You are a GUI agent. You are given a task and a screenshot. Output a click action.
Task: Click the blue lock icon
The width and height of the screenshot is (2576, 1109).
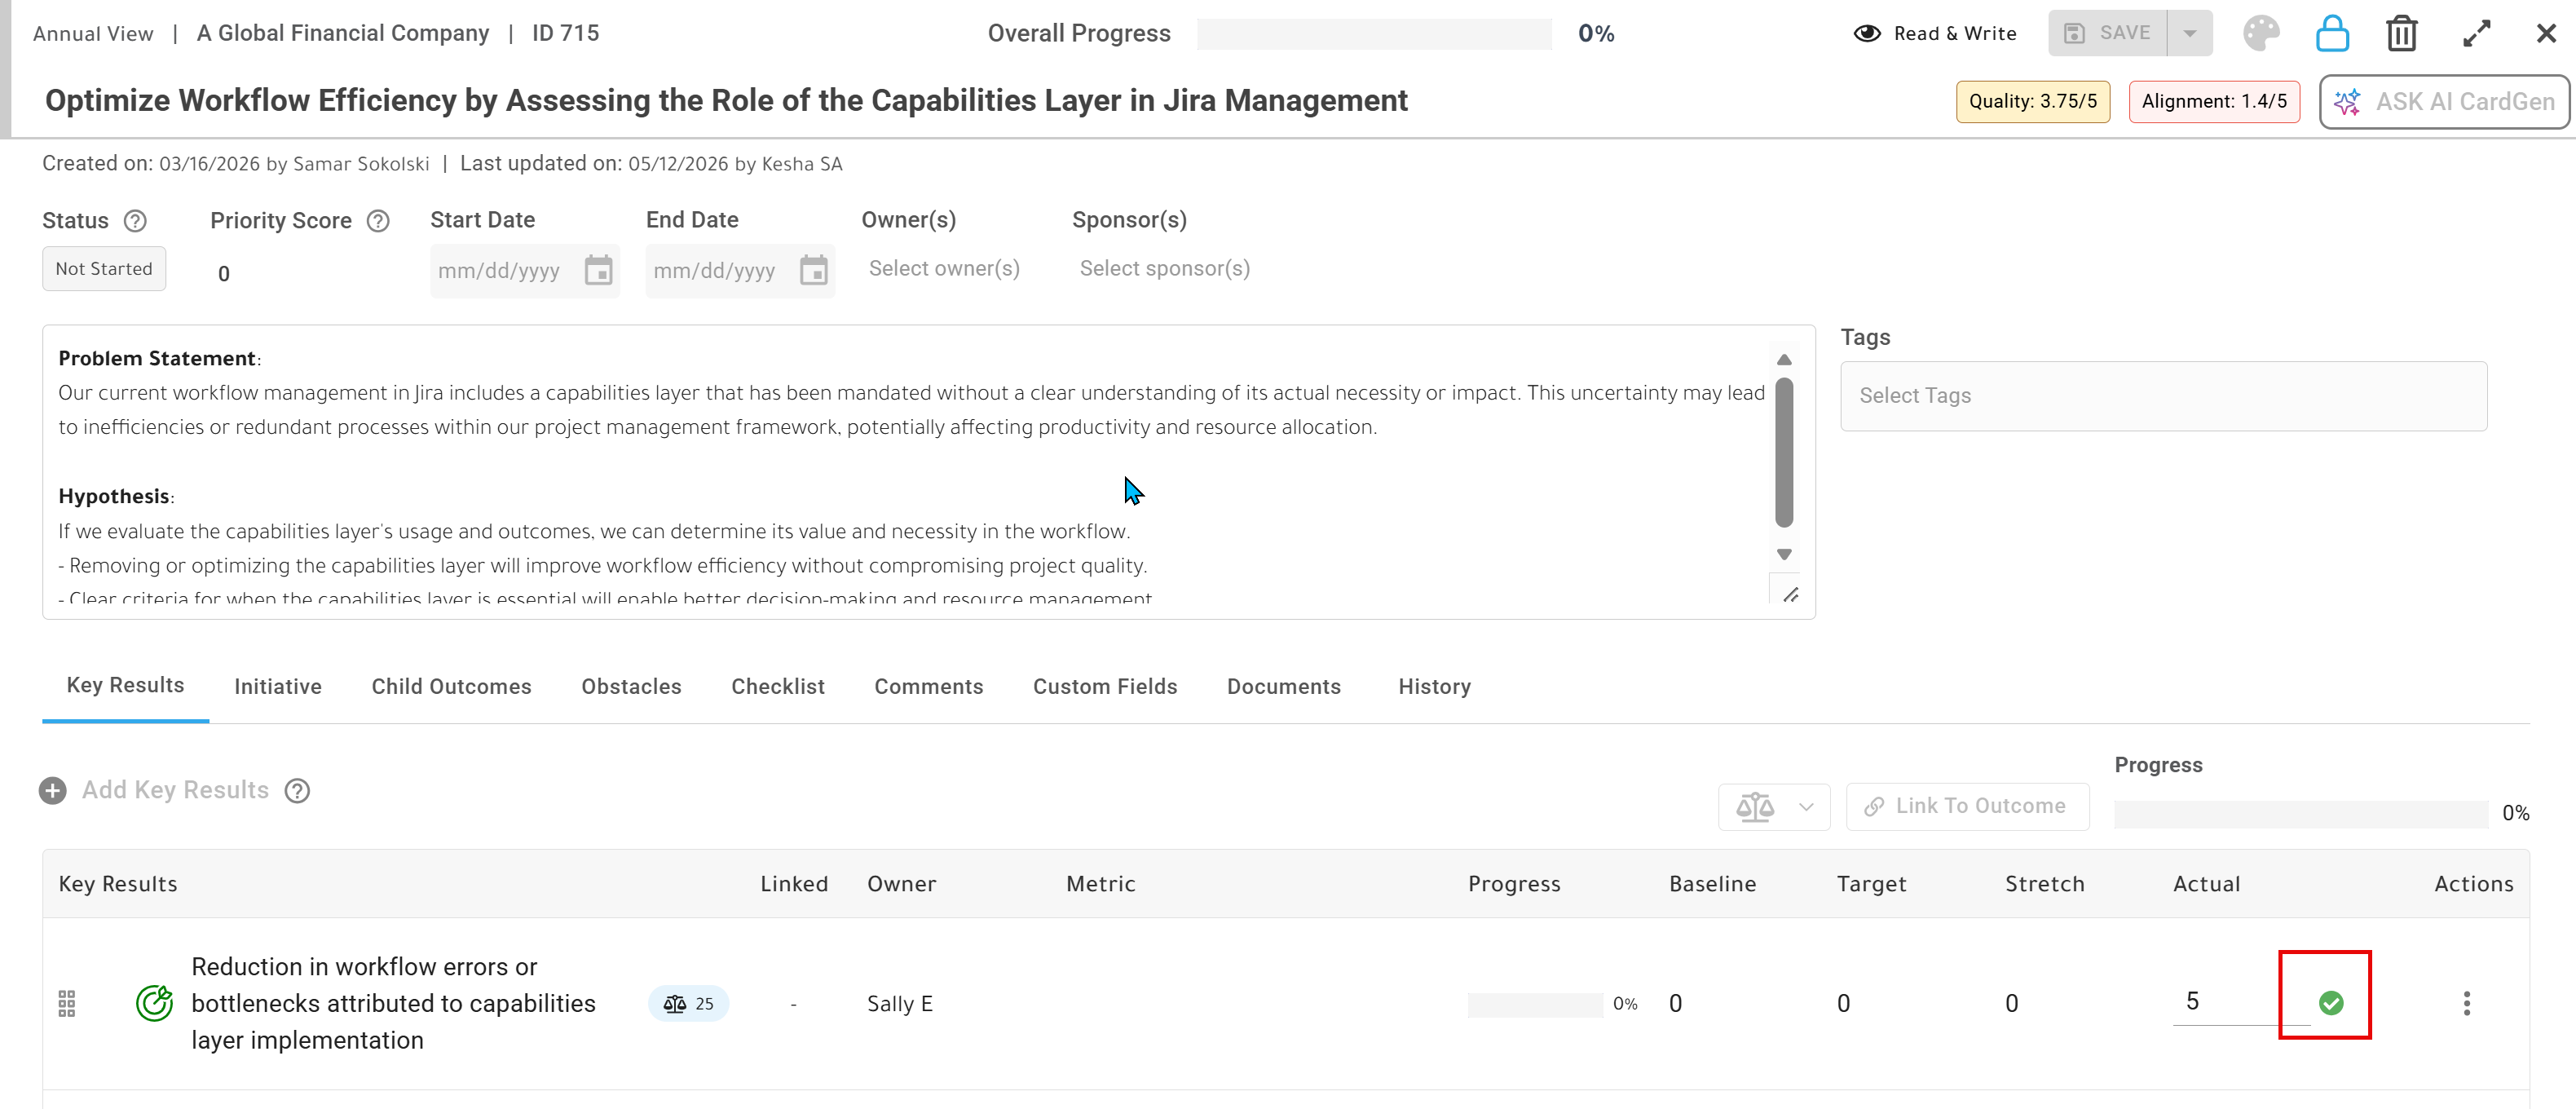point(2332,33)
